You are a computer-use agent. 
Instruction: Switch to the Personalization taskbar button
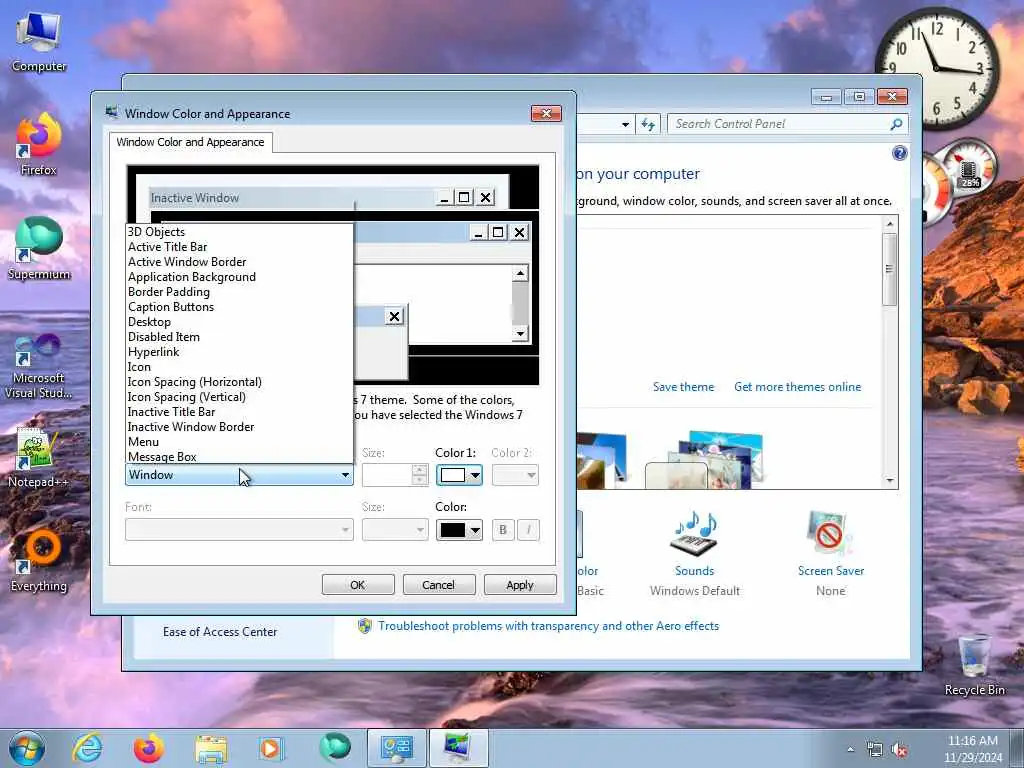coord(458,748)
